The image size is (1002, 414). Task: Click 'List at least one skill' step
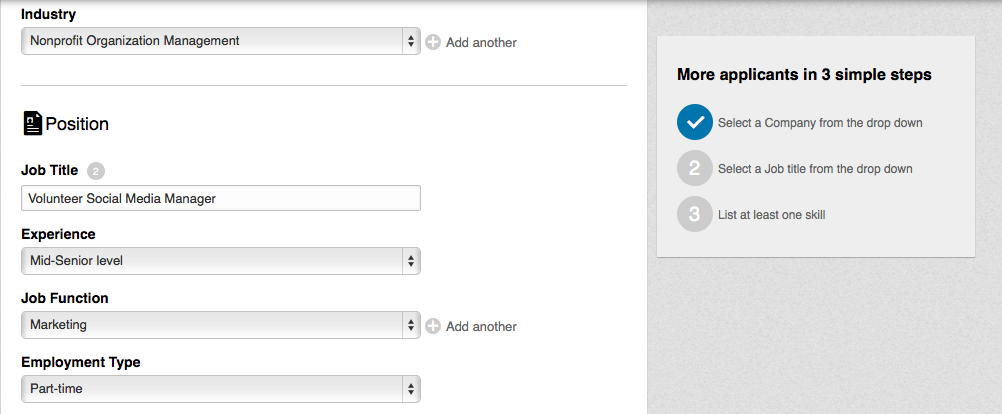pos(771,215)
